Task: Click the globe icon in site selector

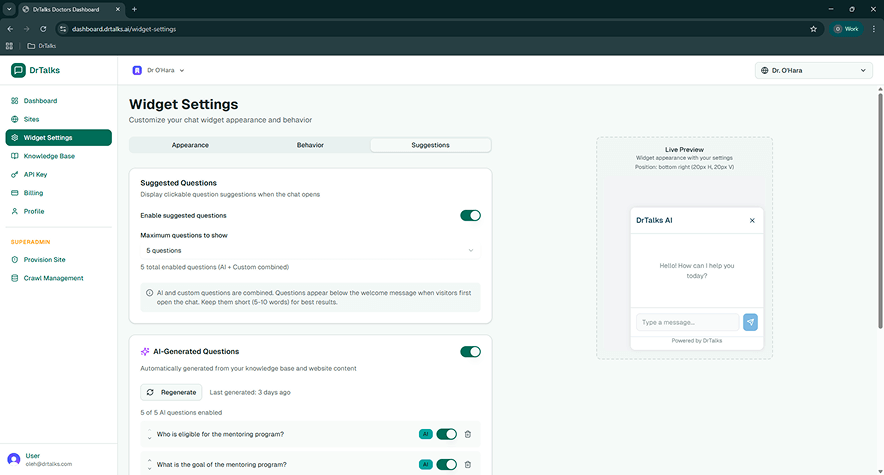Action: point(764,70)
